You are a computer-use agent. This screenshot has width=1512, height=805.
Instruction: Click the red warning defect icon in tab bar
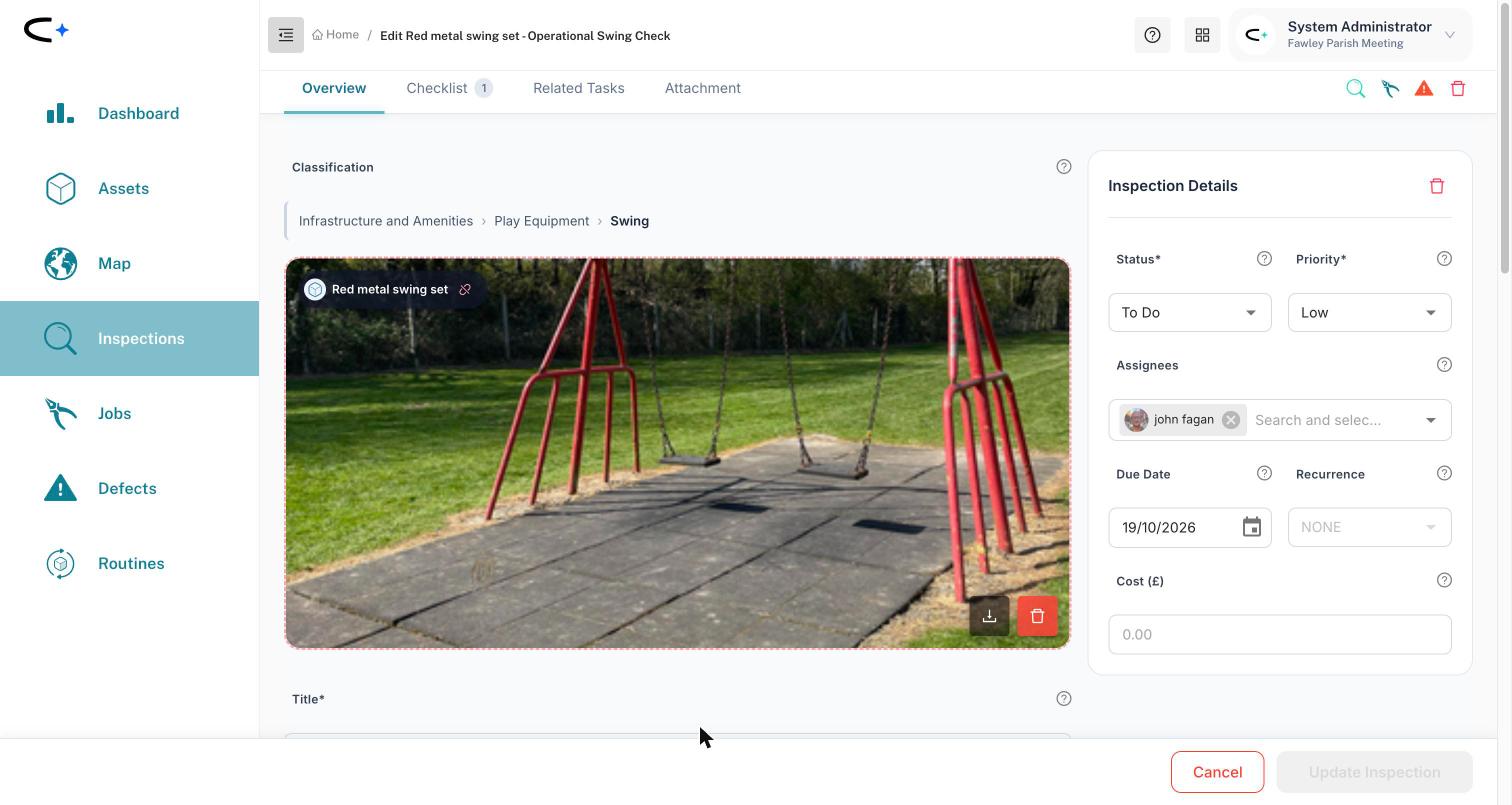pos(1424,89)
